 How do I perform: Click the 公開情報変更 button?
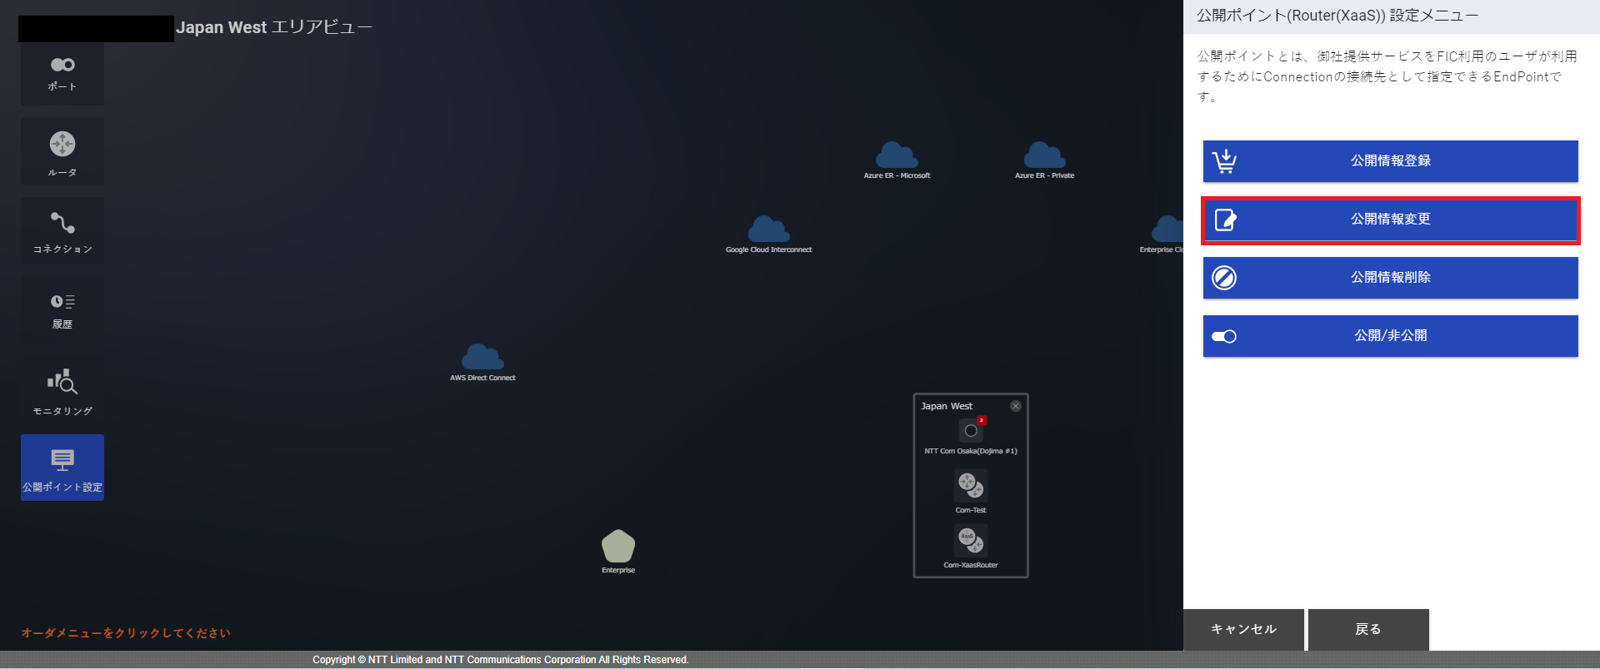1390,219
